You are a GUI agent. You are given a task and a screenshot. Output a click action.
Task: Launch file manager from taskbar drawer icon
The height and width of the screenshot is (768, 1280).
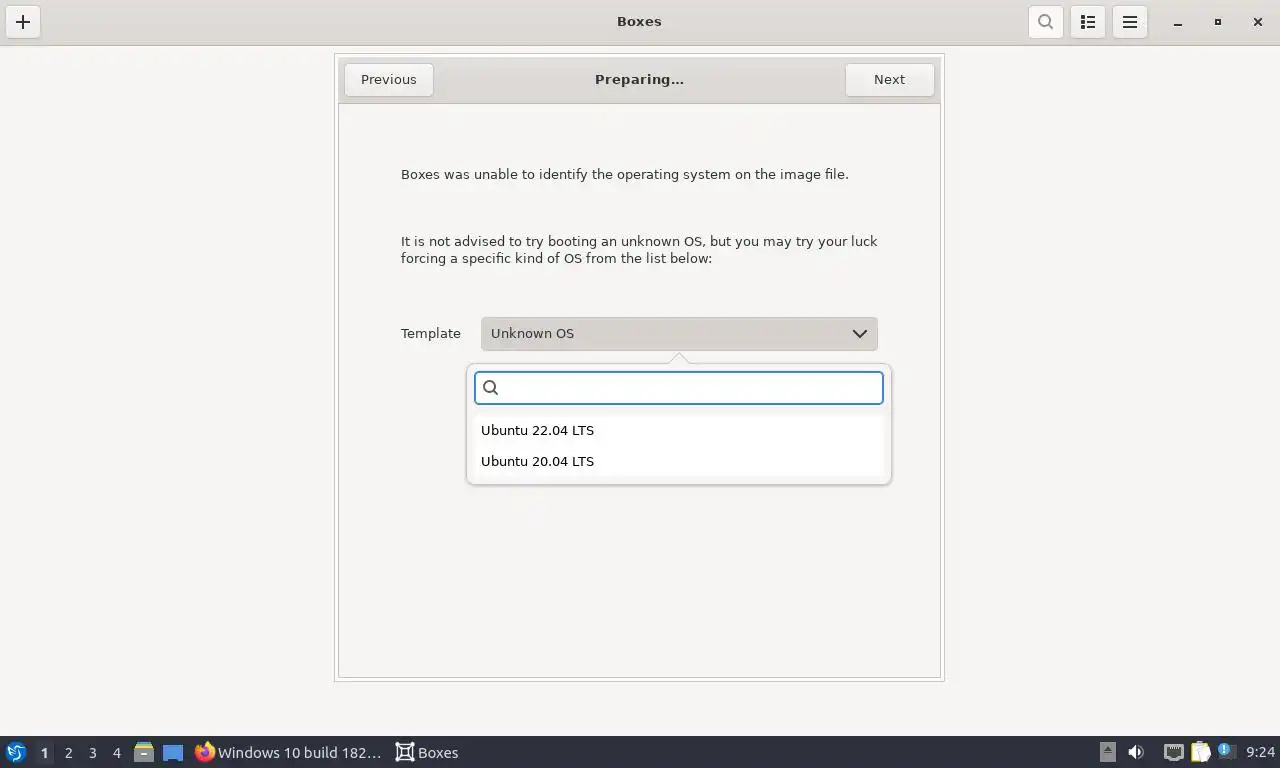144,752
